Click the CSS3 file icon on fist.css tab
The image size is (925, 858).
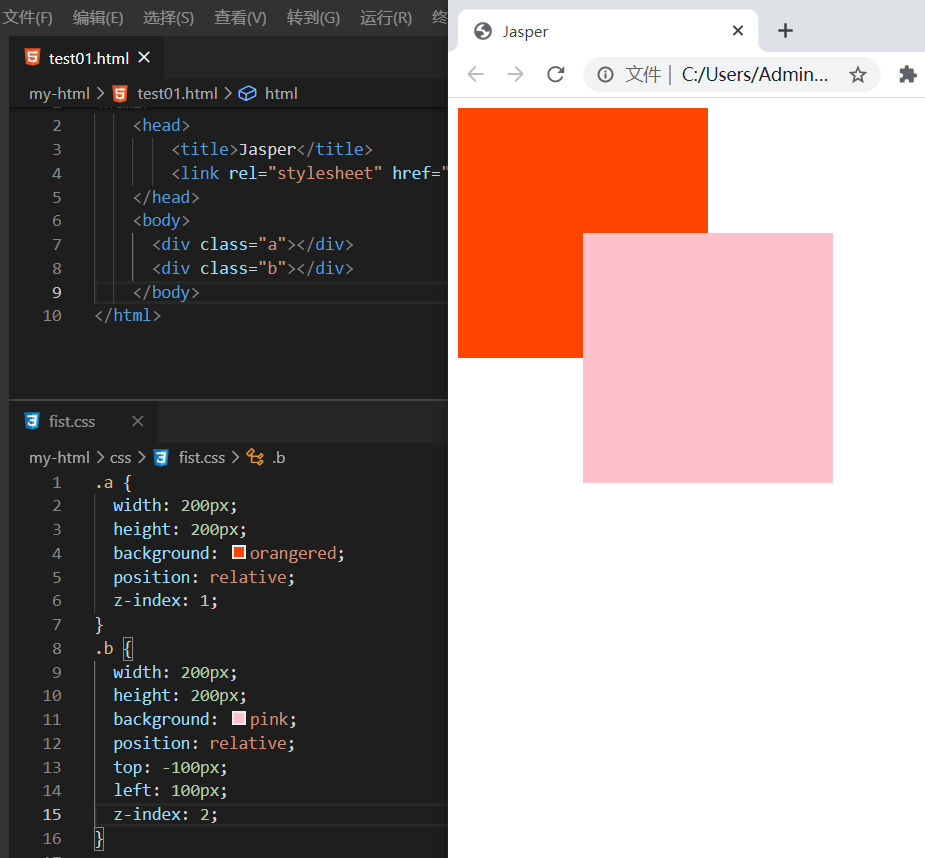point(32,421)
